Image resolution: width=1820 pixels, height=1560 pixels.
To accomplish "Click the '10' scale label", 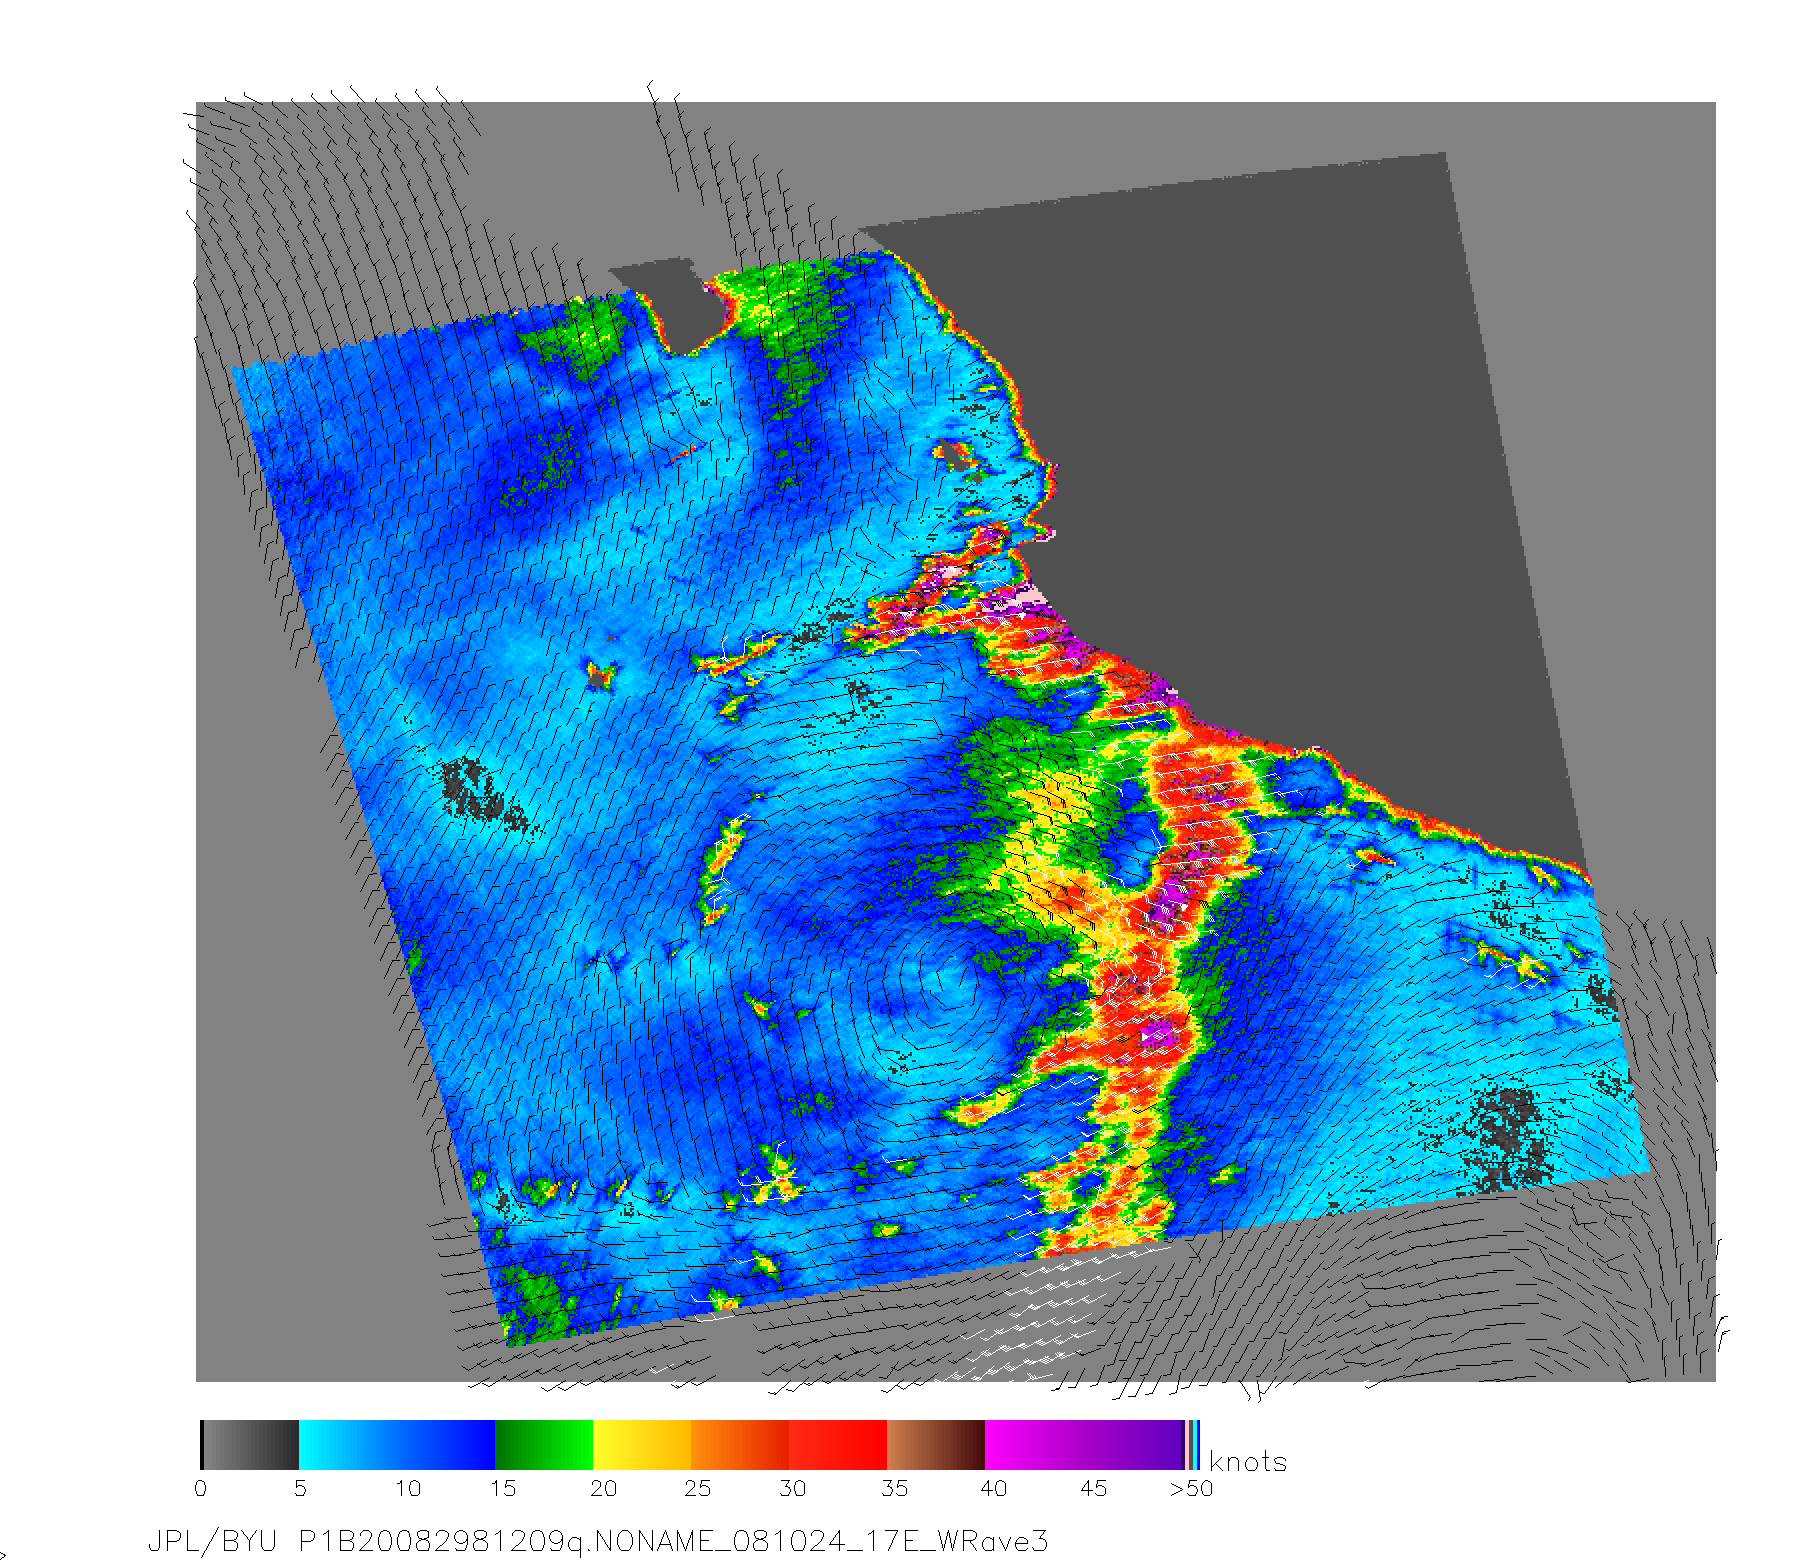I will pos(408,1488).
